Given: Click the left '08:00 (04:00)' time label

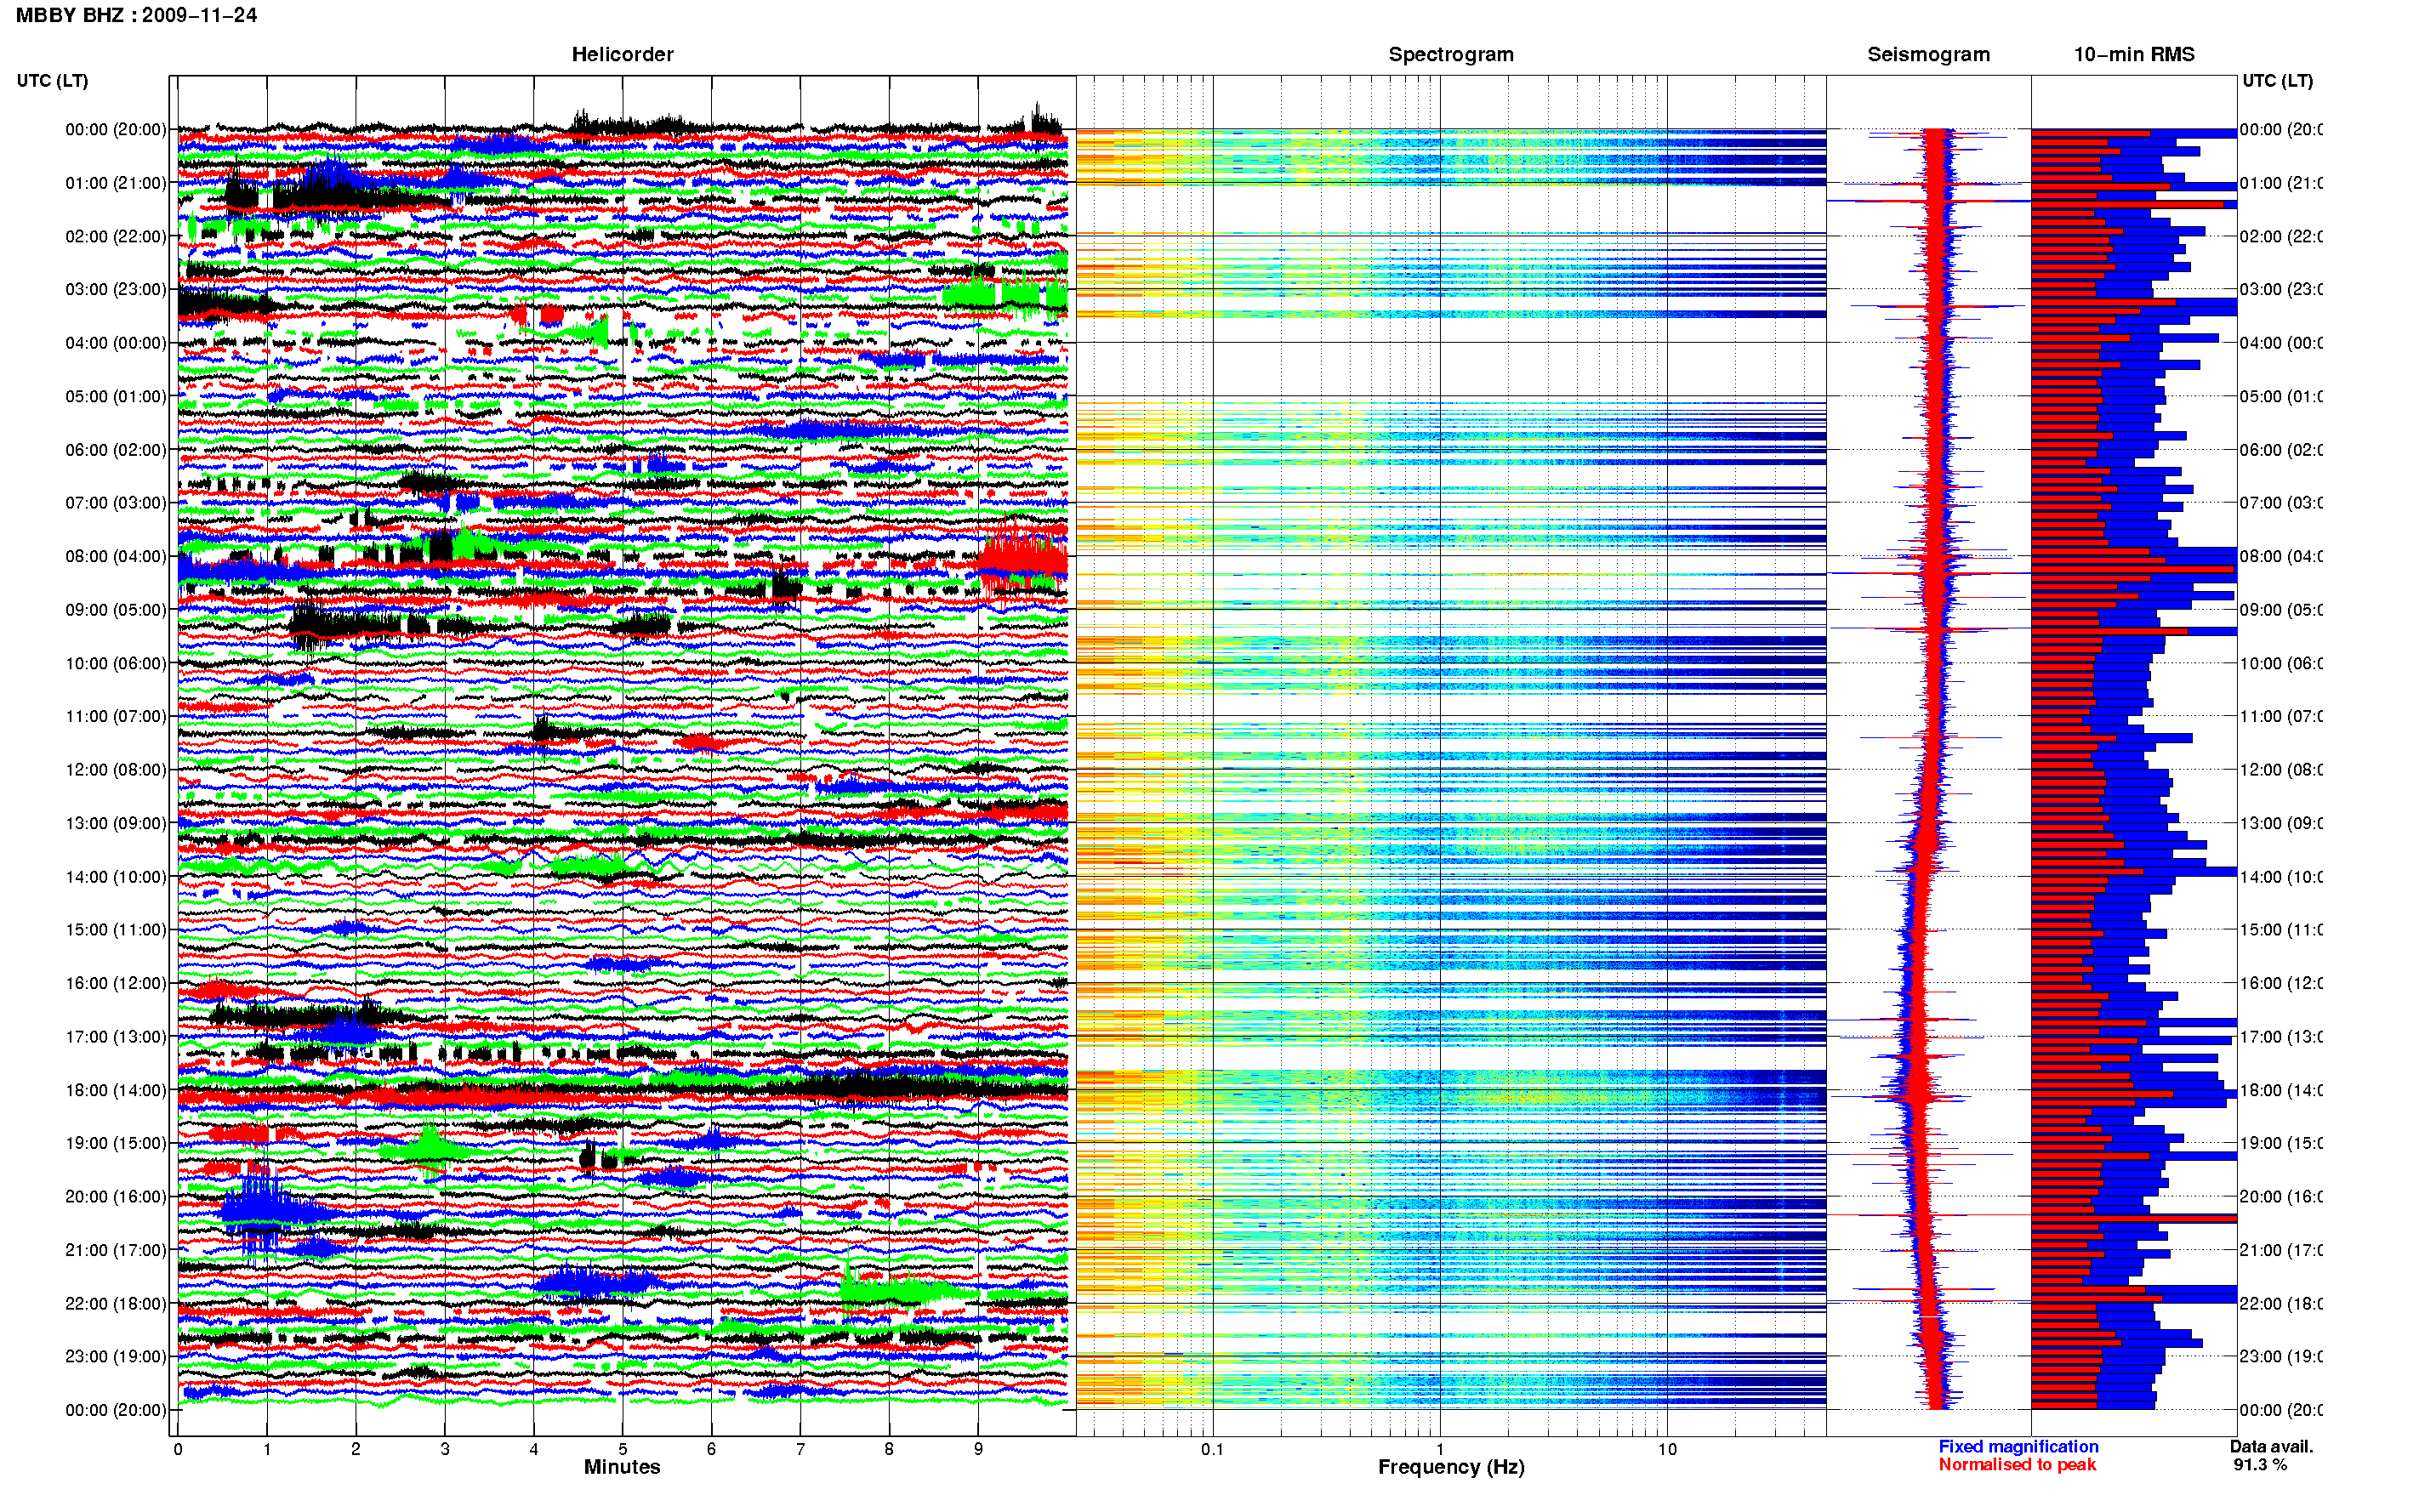Looking at the screenshot, I should point(116,556).
